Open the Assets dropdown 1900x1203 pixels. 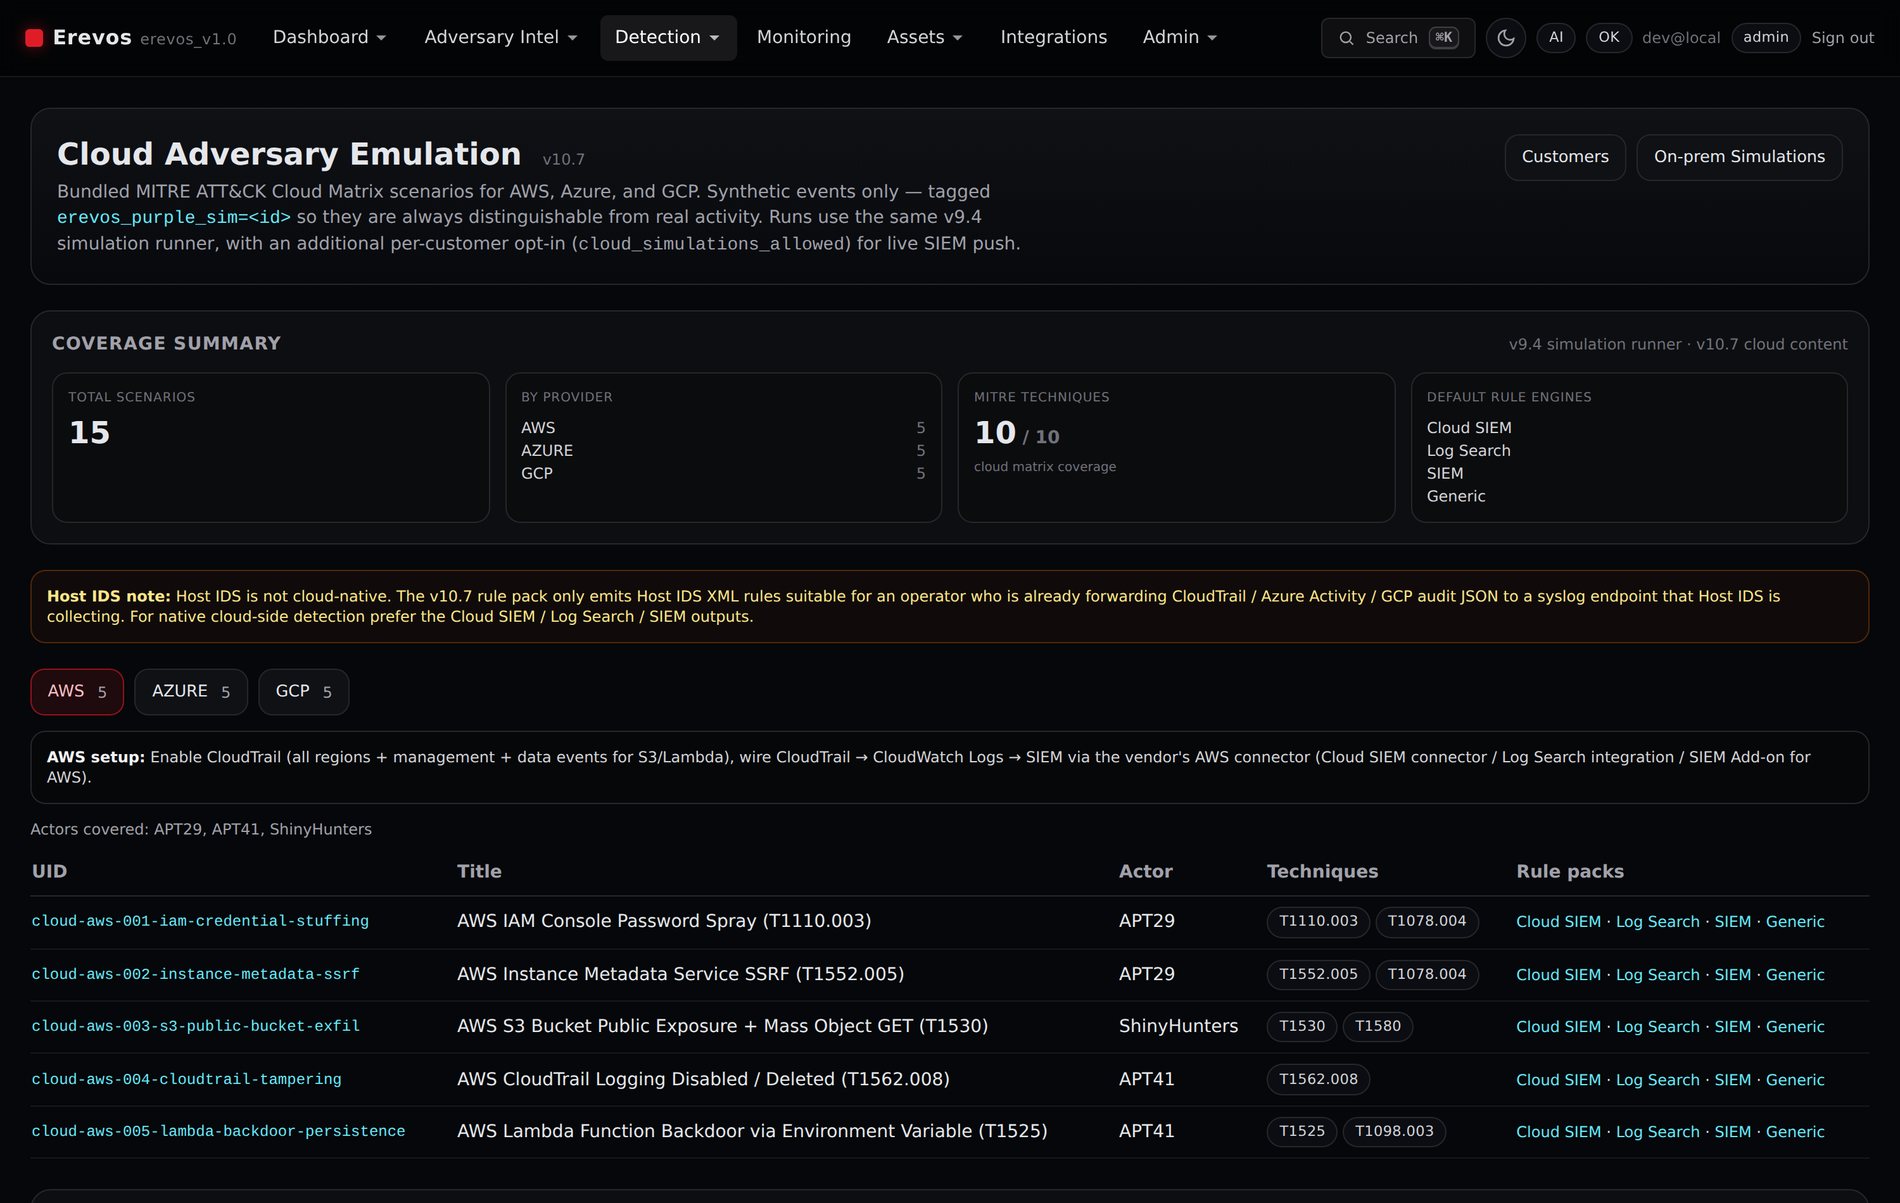click(924, 37)
